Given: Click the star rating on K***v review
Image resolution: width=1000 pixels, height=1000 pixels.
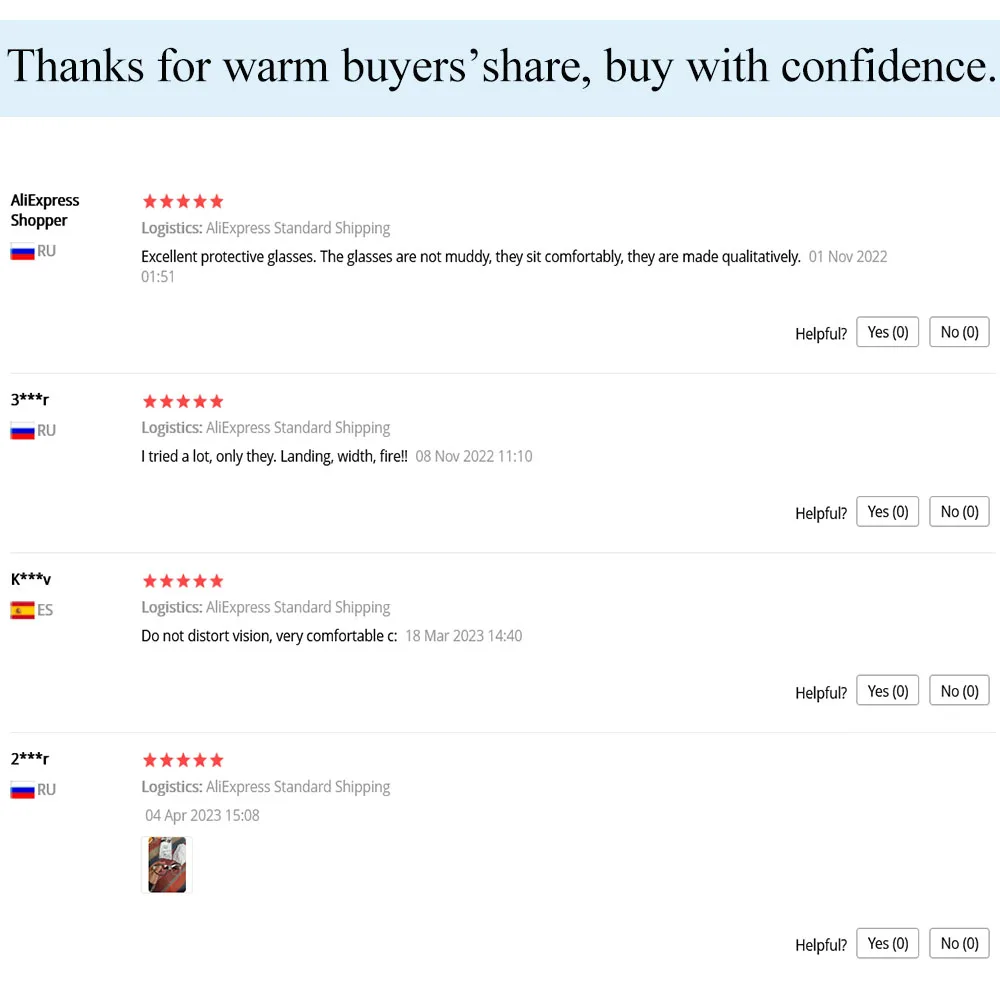Looking at the screenshot, I should coord(183,581).
